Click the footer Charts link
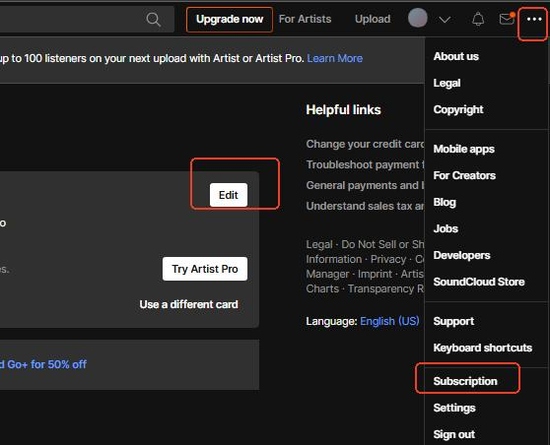The width and height of the screenshot is (550, 445). coord(322,289)
